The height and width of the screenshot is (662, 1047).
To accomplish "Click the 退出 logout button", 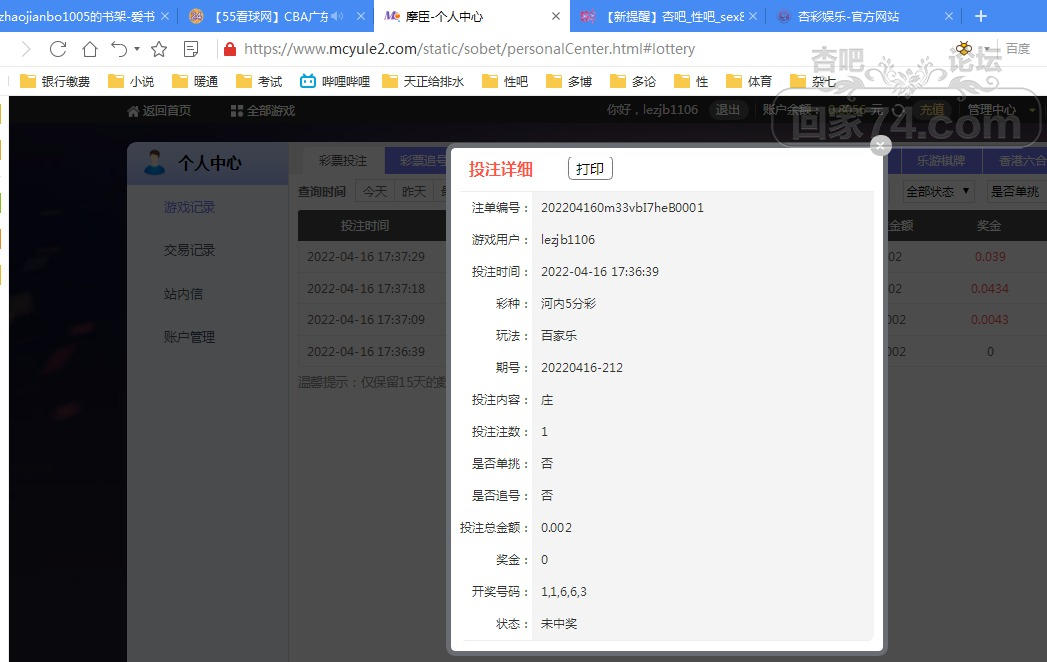I will 728,110.
